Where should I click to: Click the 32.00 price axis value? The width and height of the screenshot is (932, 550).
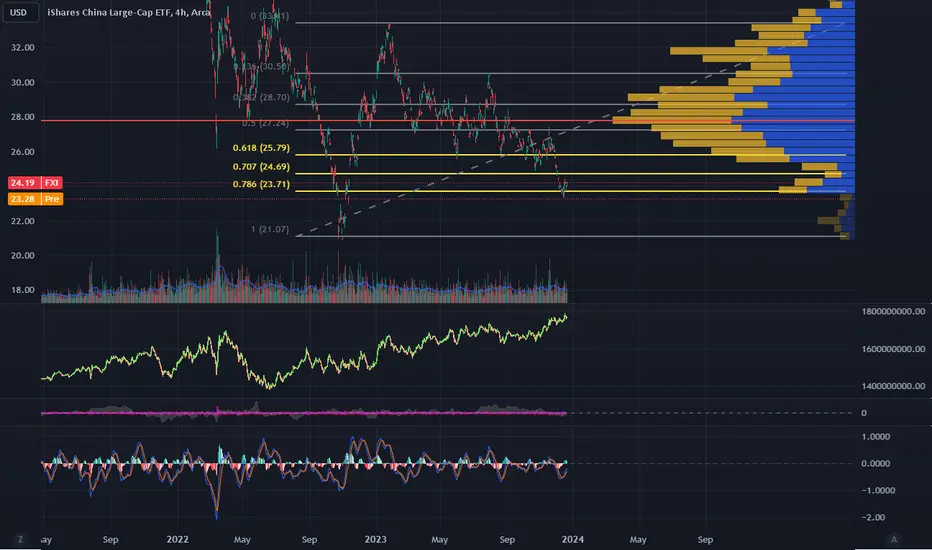23,48
